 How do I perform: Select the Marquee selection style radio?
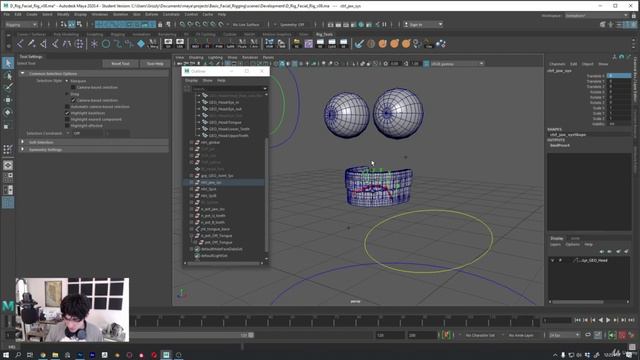(x=67, y=81)
